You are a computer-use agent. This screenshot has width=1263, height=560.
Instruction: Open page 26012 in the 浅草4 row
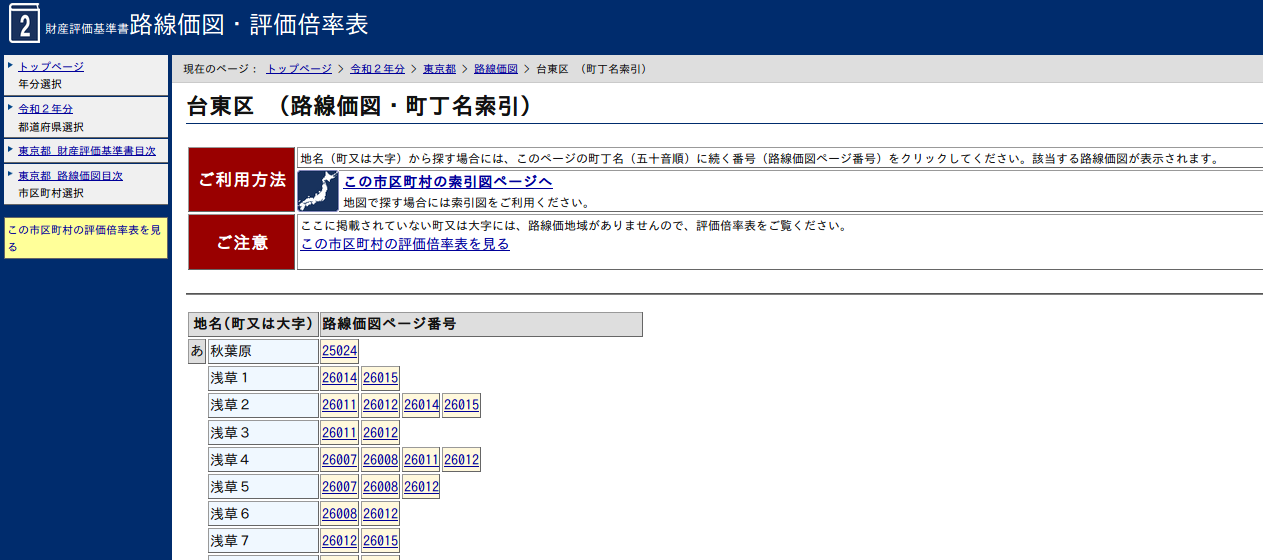click(461, 459)
